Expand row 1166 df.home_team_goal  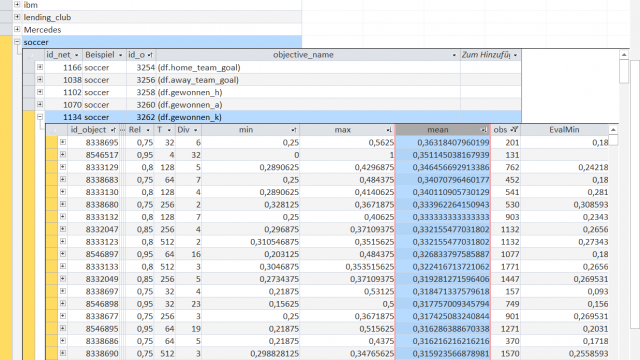click(40, 67)
